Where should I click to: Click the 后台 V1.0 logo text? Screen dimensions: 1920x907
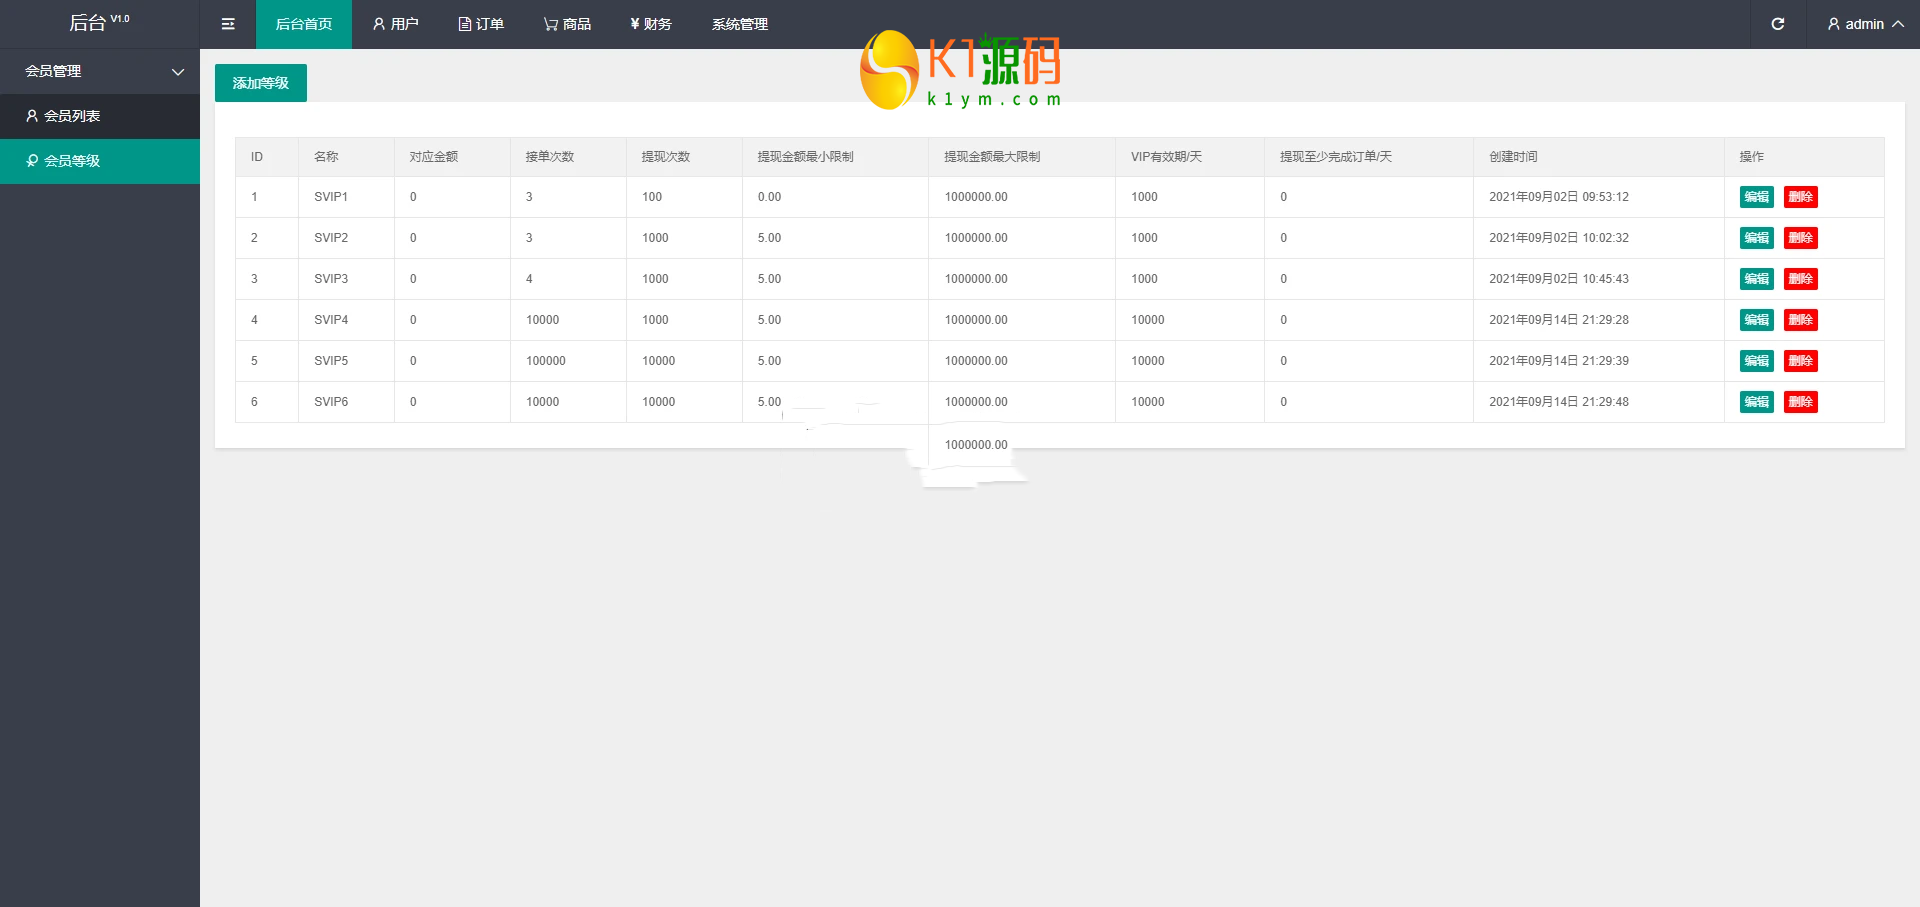pyautogui.click(x=99, y=23)
